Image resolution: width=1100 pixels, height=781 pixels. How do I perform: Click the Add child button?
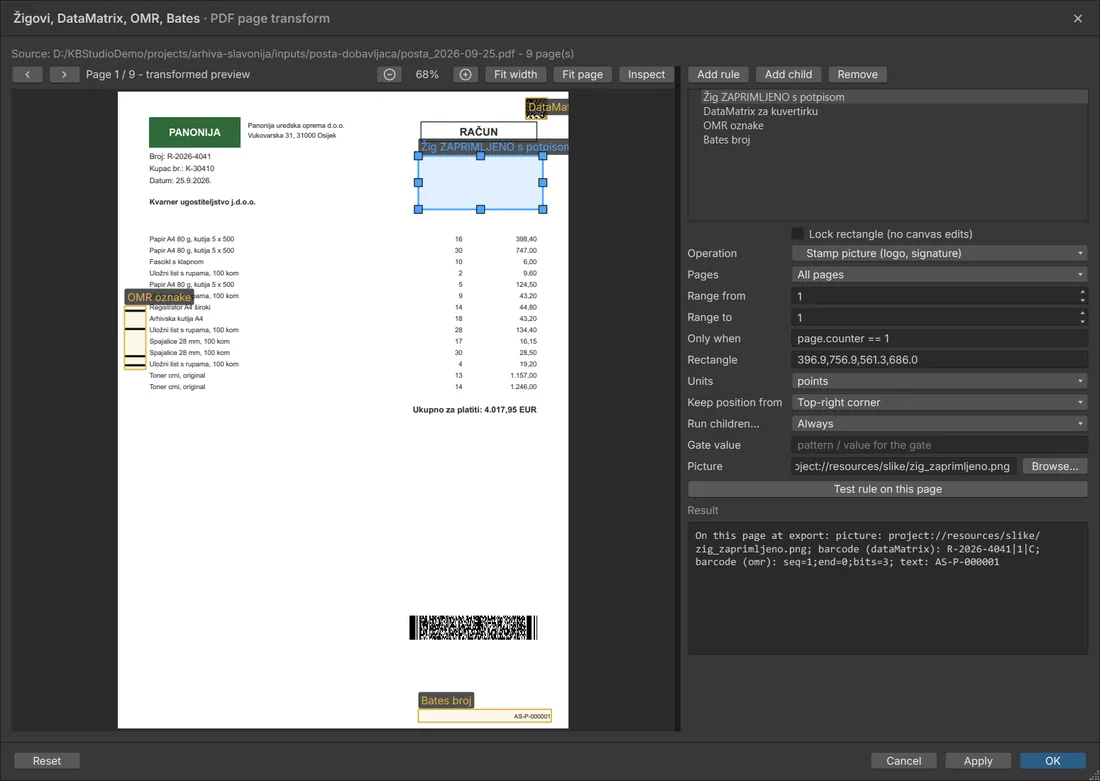point(789,74)
